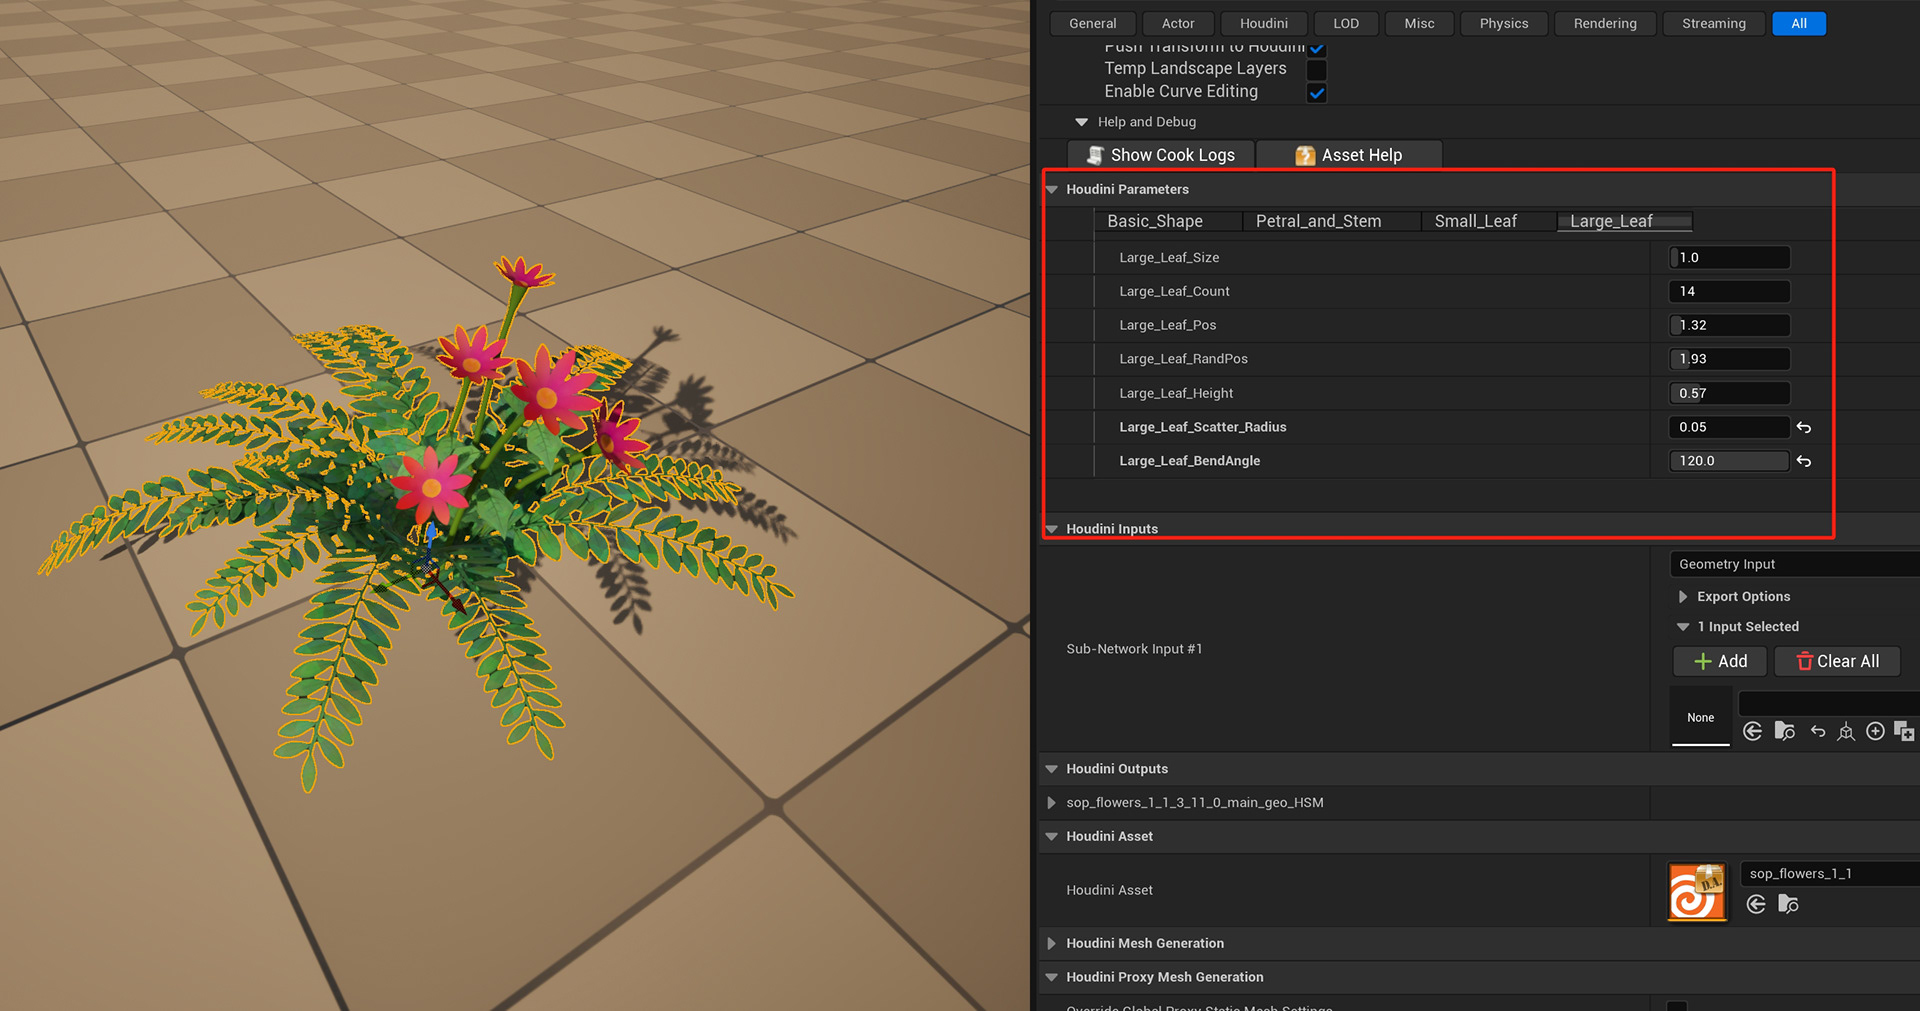Click Sub-Network Input asset name field
Screen dimensions: 1920x1011
[x=1830, y=703]
